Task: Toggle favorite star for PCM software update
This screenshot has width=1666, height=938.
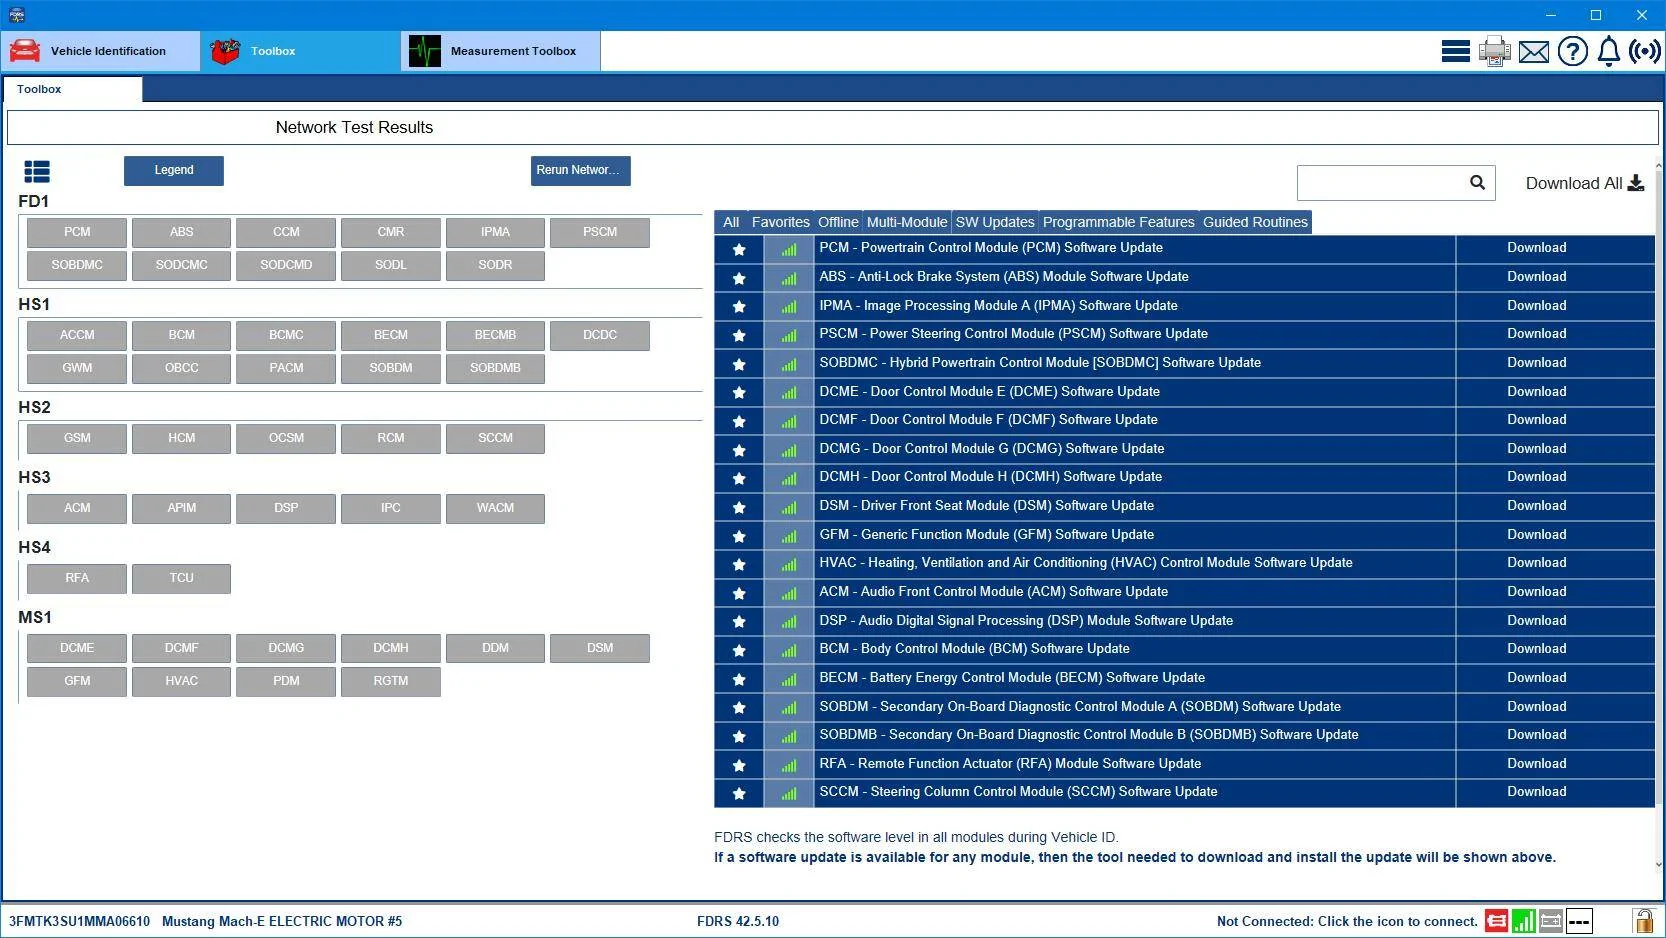Action: 739,249
